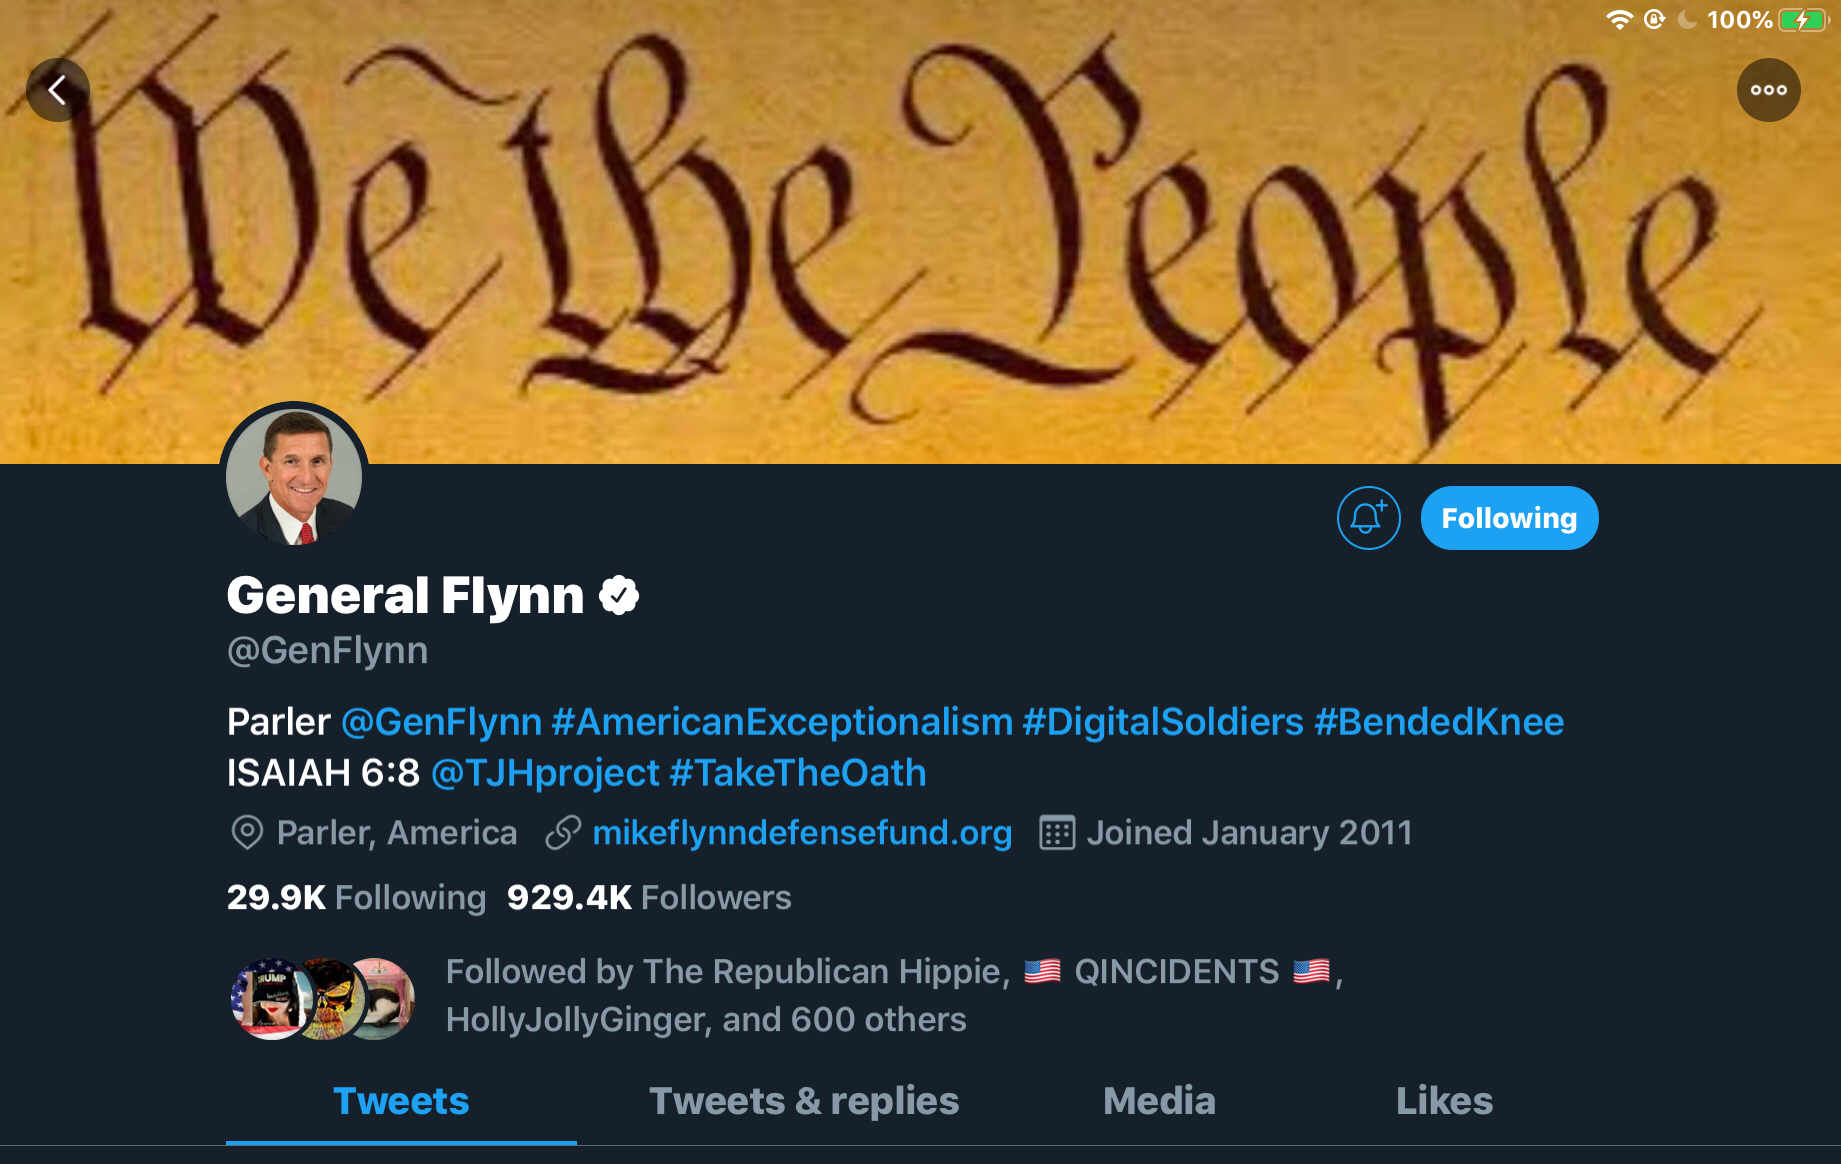Open the three-dots more options menu
Screen dimensions: 1841x1164
(1768, 90)
